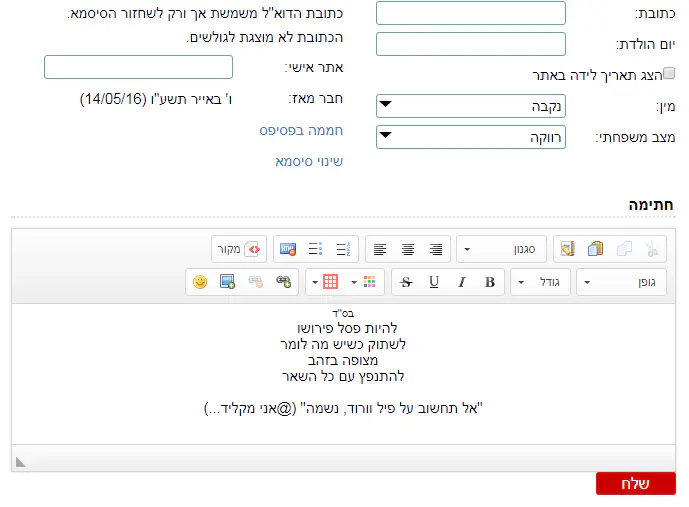Center align the signature text
Image resolution: width=689 pixels, height=507 pixels.
[x=408, y=249]
